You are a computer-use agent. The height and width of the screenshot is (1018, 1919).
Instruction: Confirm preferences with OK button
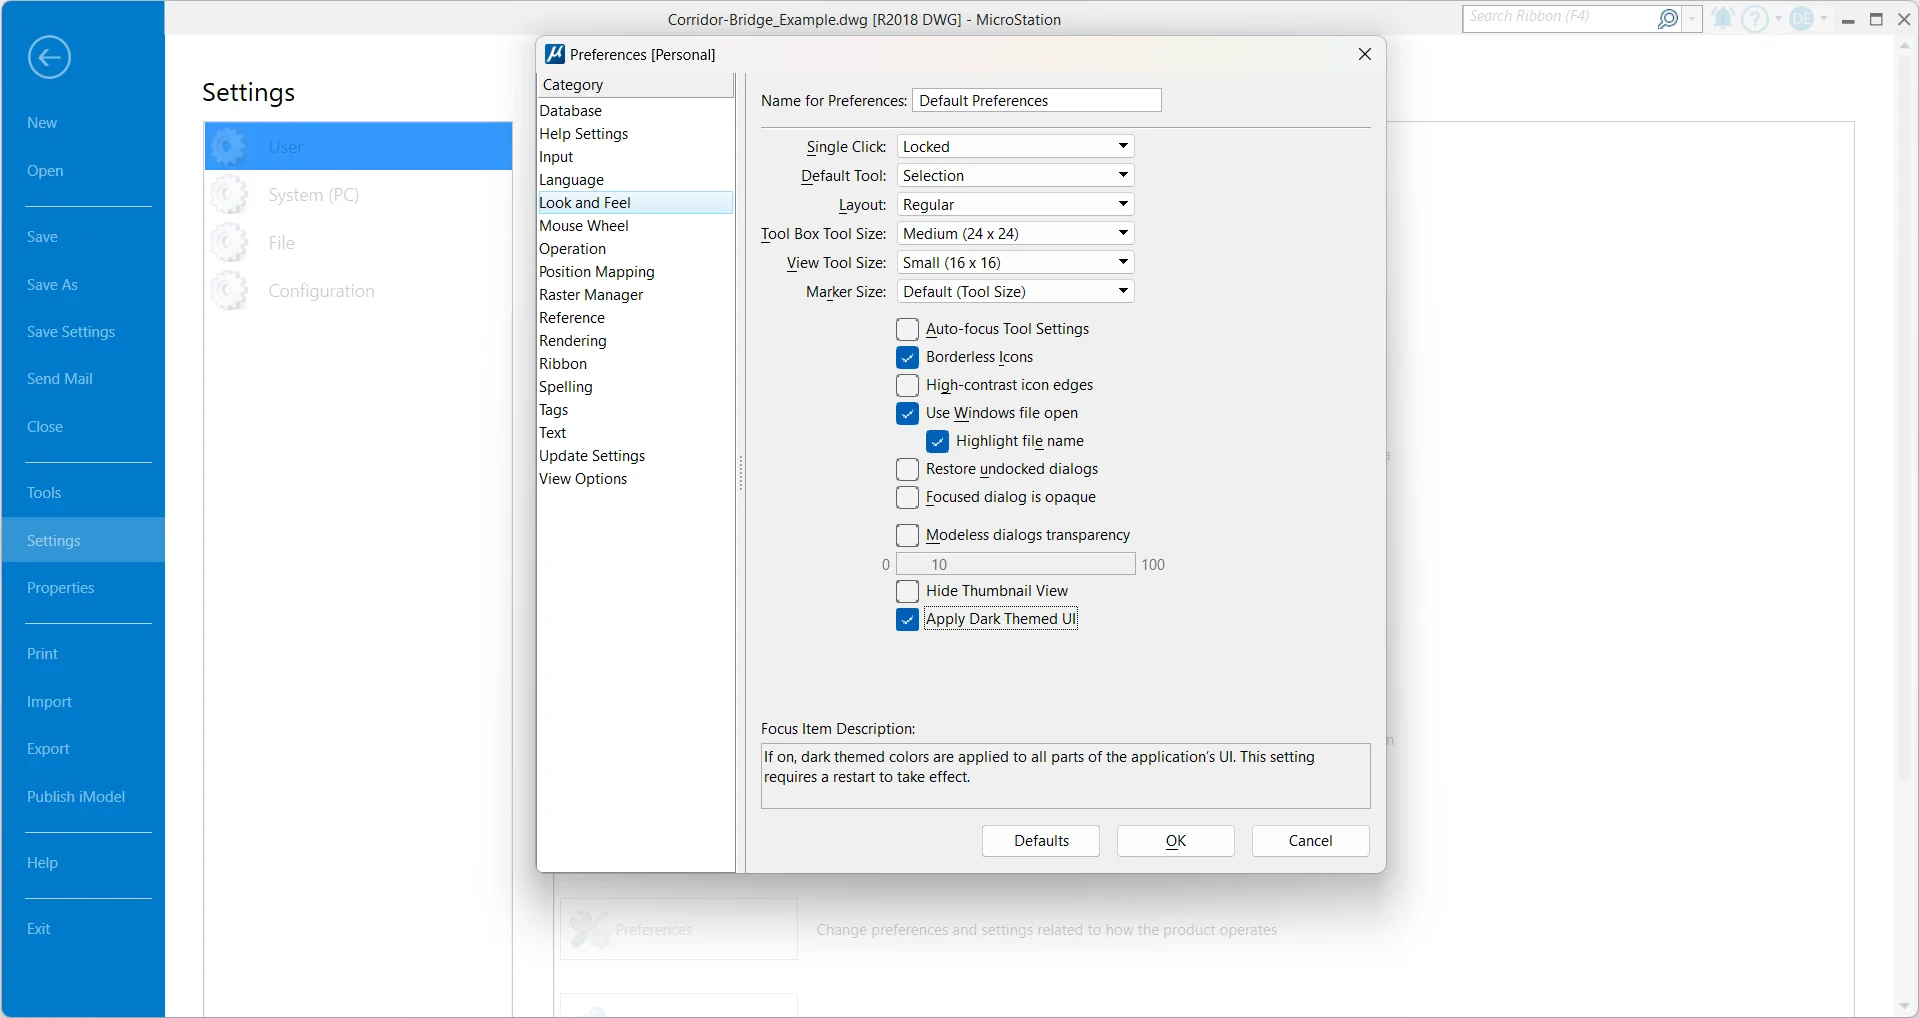click(1176, 841)
